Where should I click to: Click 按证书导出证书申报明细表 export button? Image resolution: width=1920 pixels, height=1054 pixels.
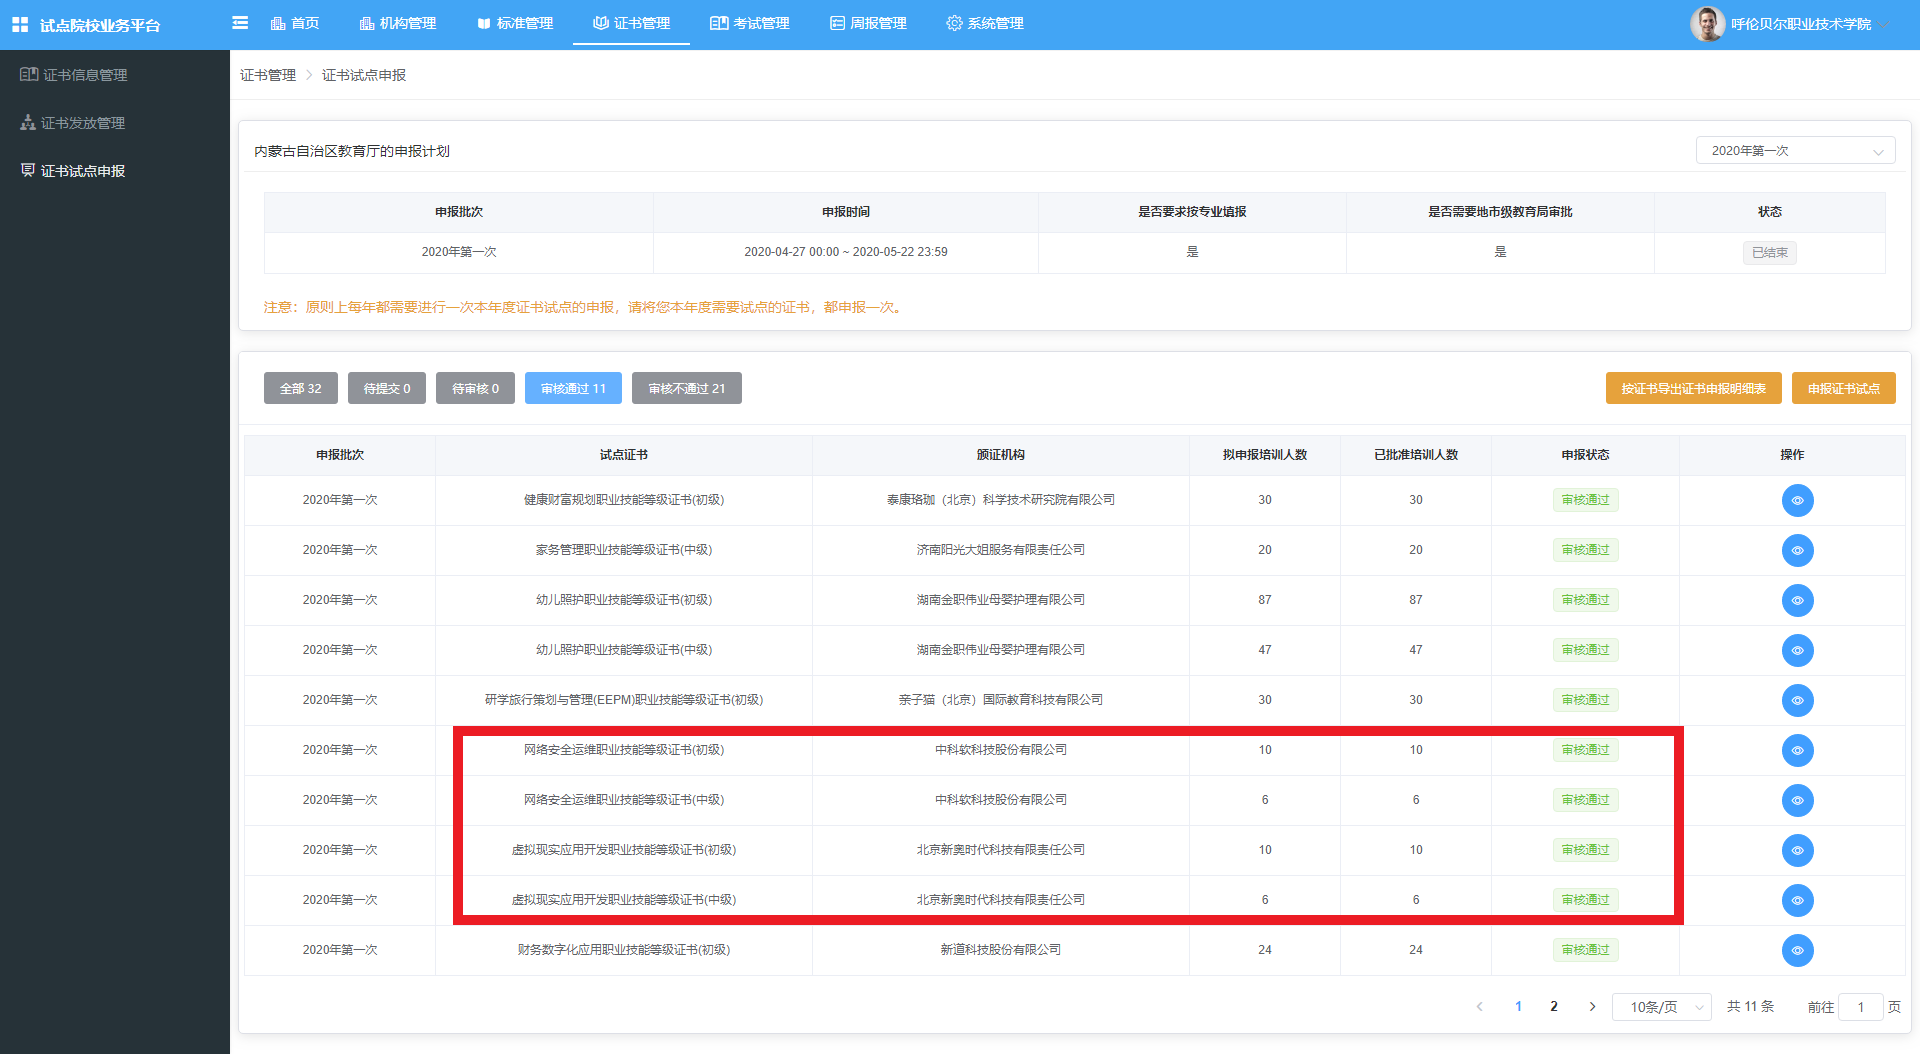pyautogui.click(x=1693, y=388)
